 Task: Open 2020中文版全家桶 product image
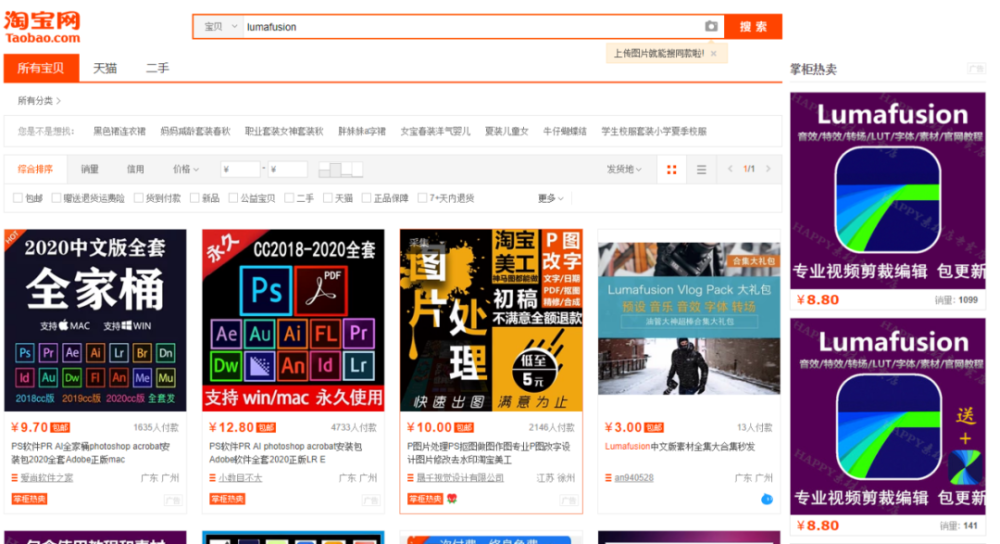click(x=95, y=320)
